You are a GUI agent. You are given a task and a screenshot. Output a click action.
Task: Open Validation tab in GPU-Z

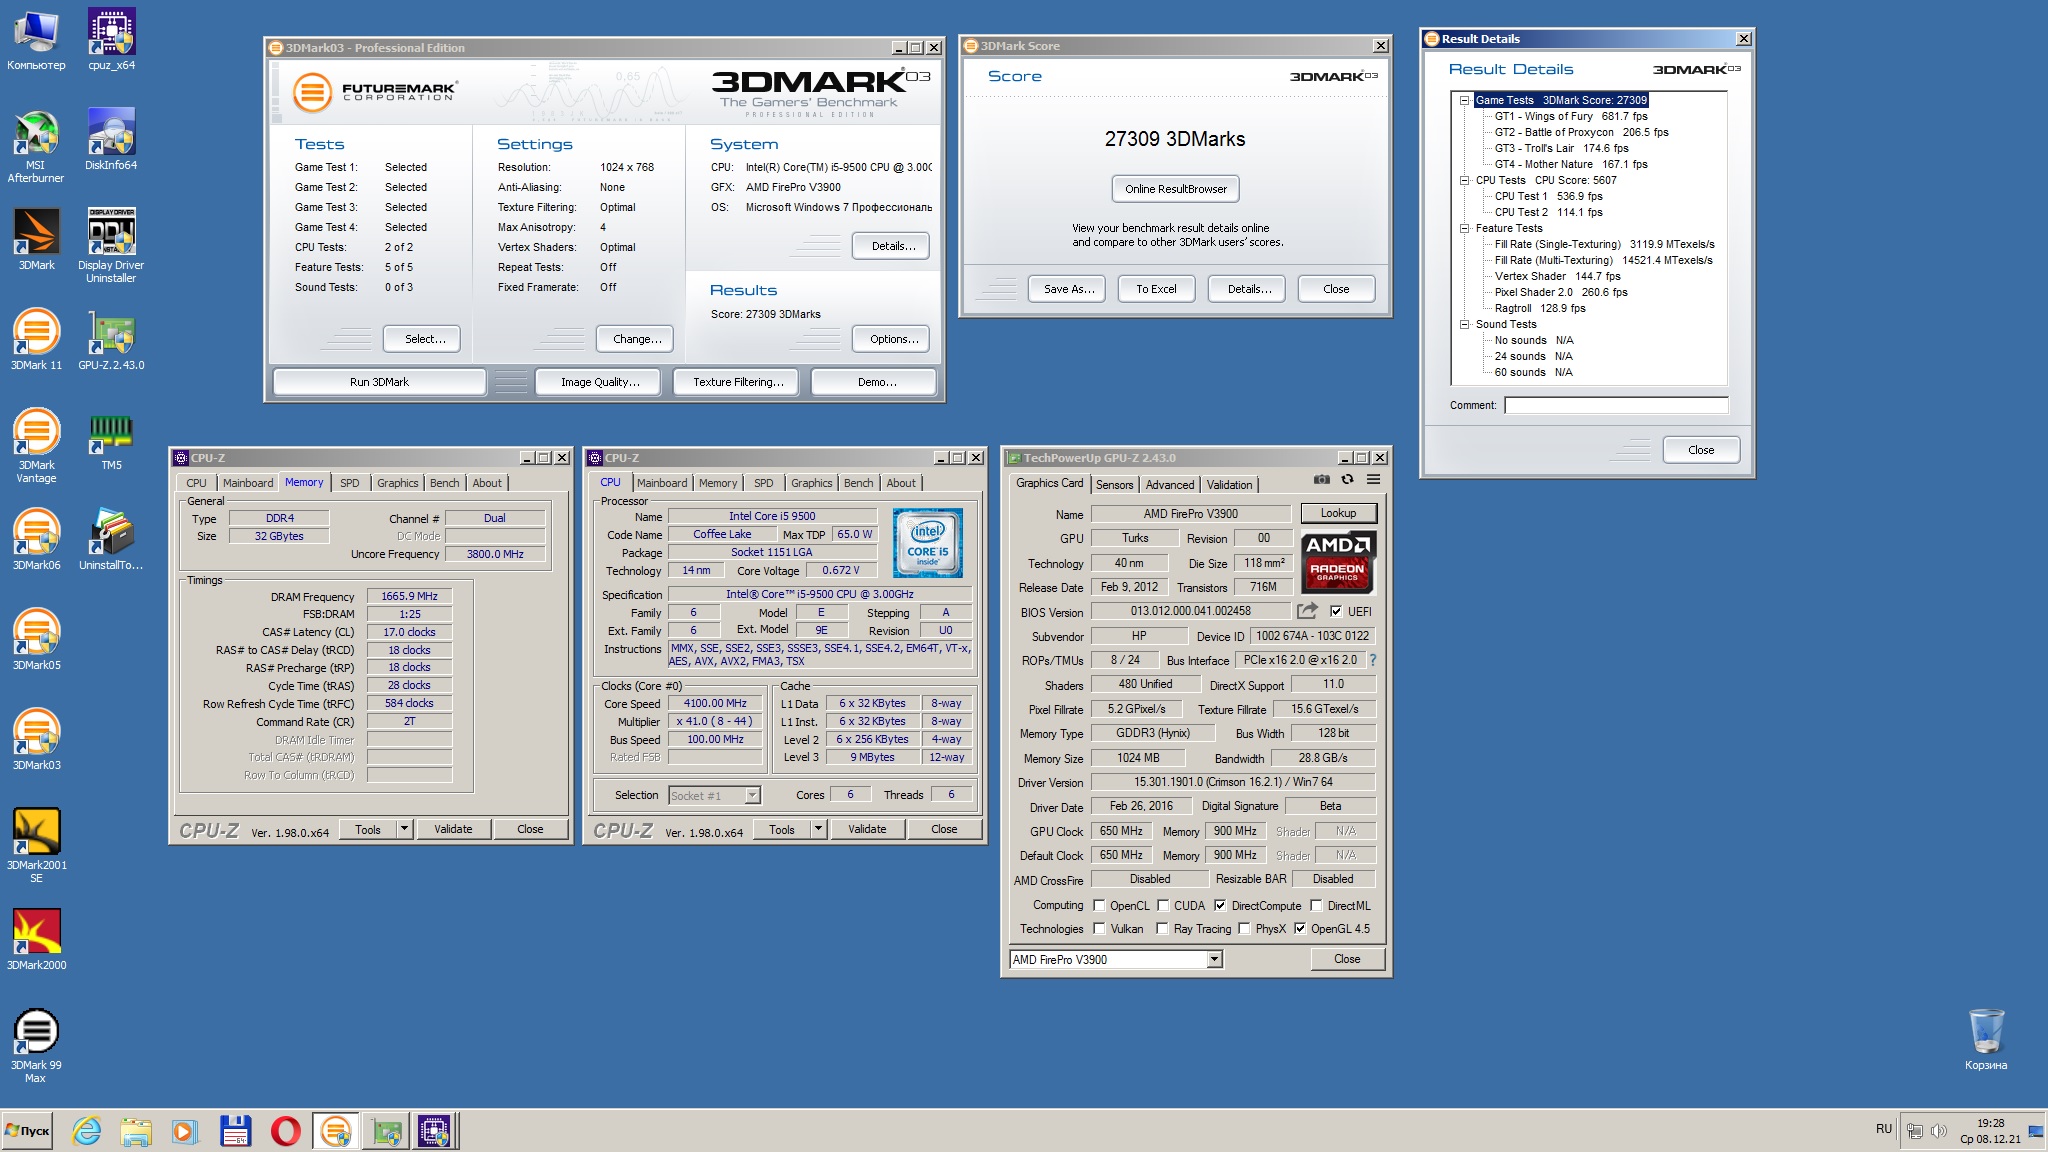click(x=1229, y=485)
